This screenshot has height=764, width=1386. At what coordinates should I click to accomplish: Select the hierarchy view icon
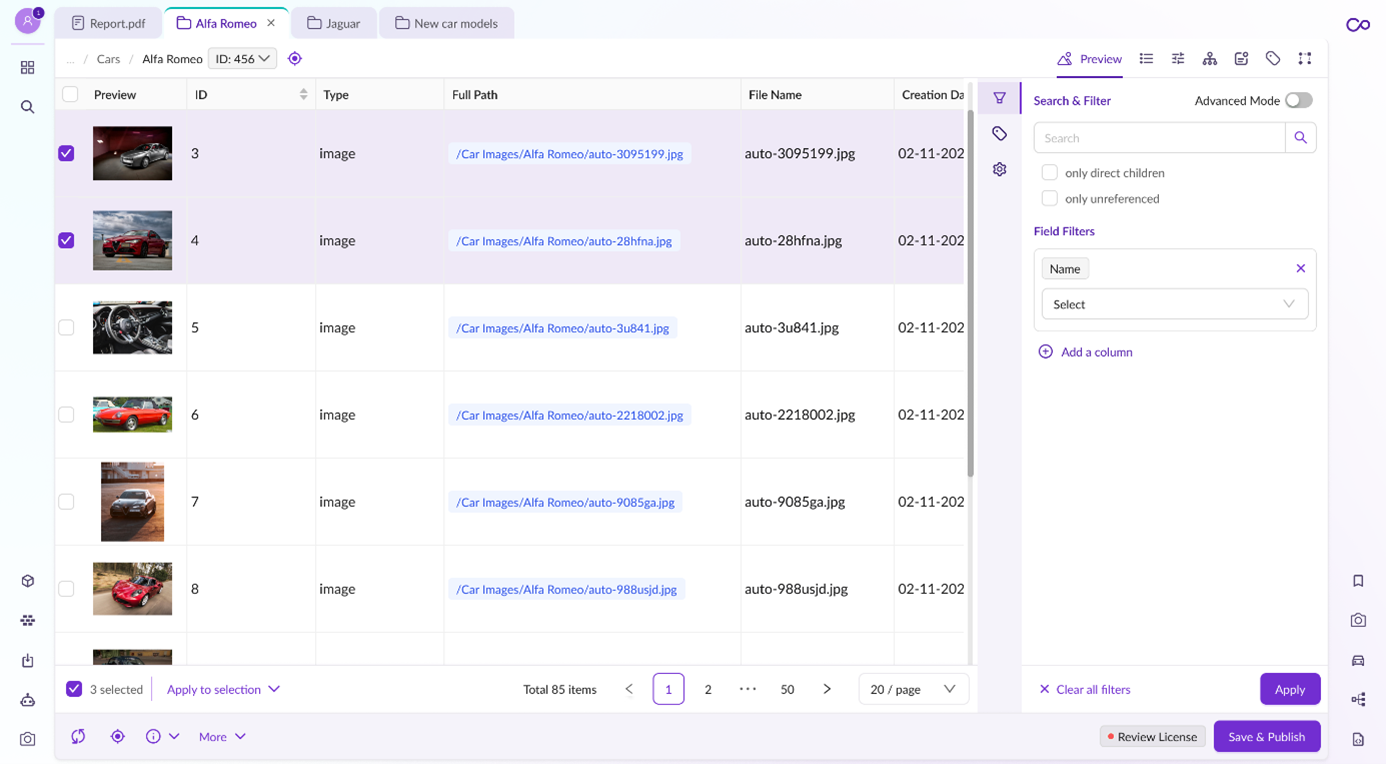pyautogui.click(x=1210, y=59)
